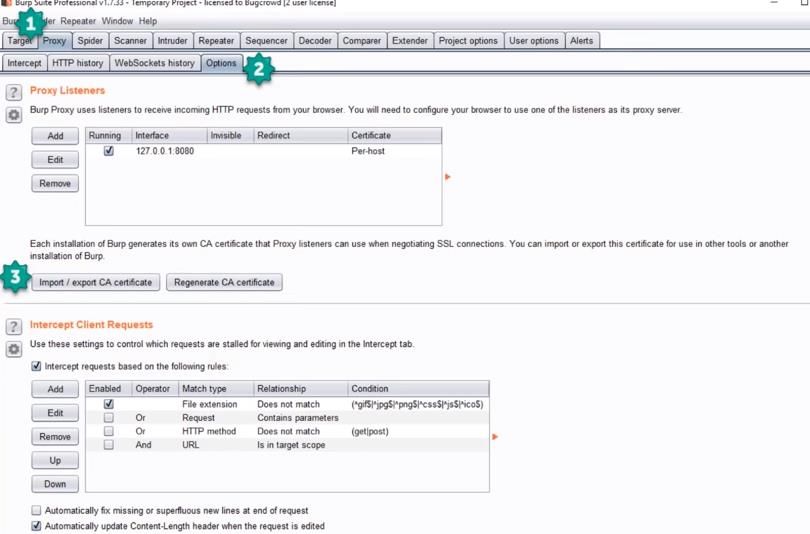This screenshot has height=534, width=810.
Task: Select the Per-host certificate cell
Action: point(368,151)
